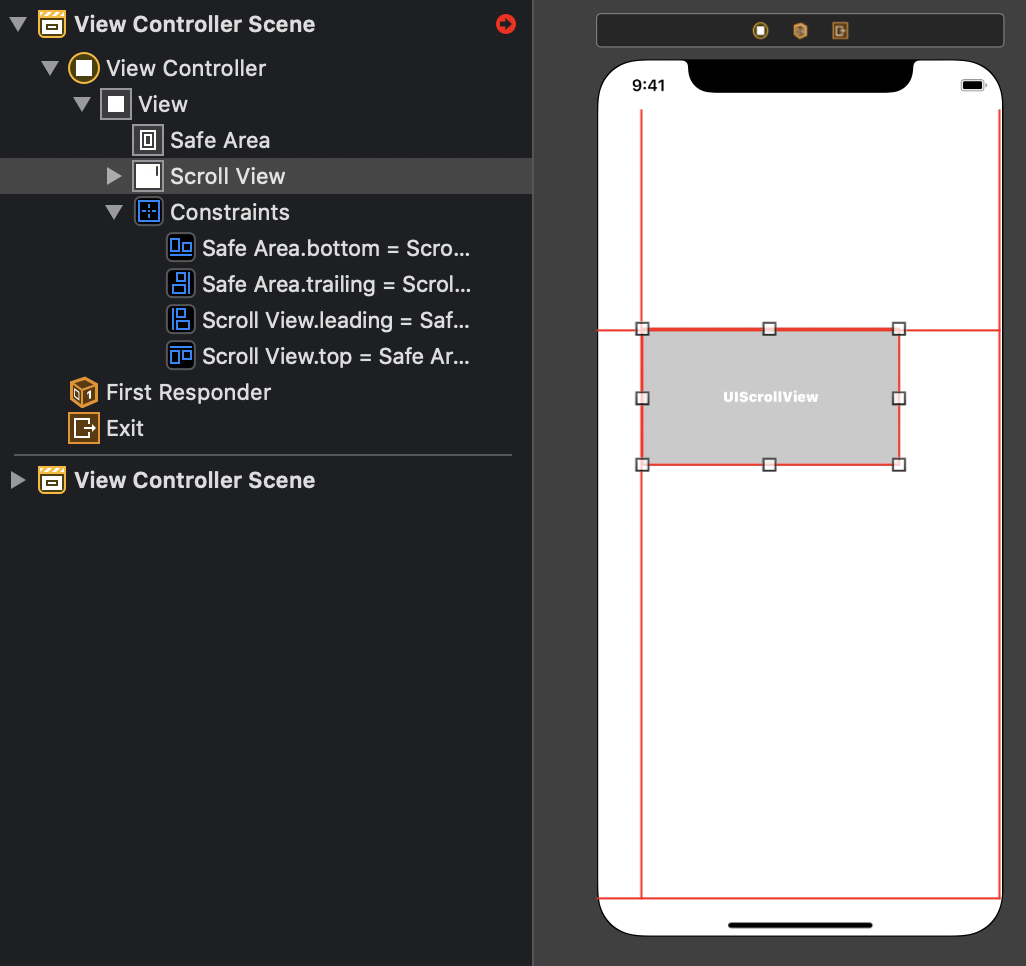Collapse the View node's disclosure triangle
The height and width of the screenshot is (966, 1026).
tap(82, 104)
